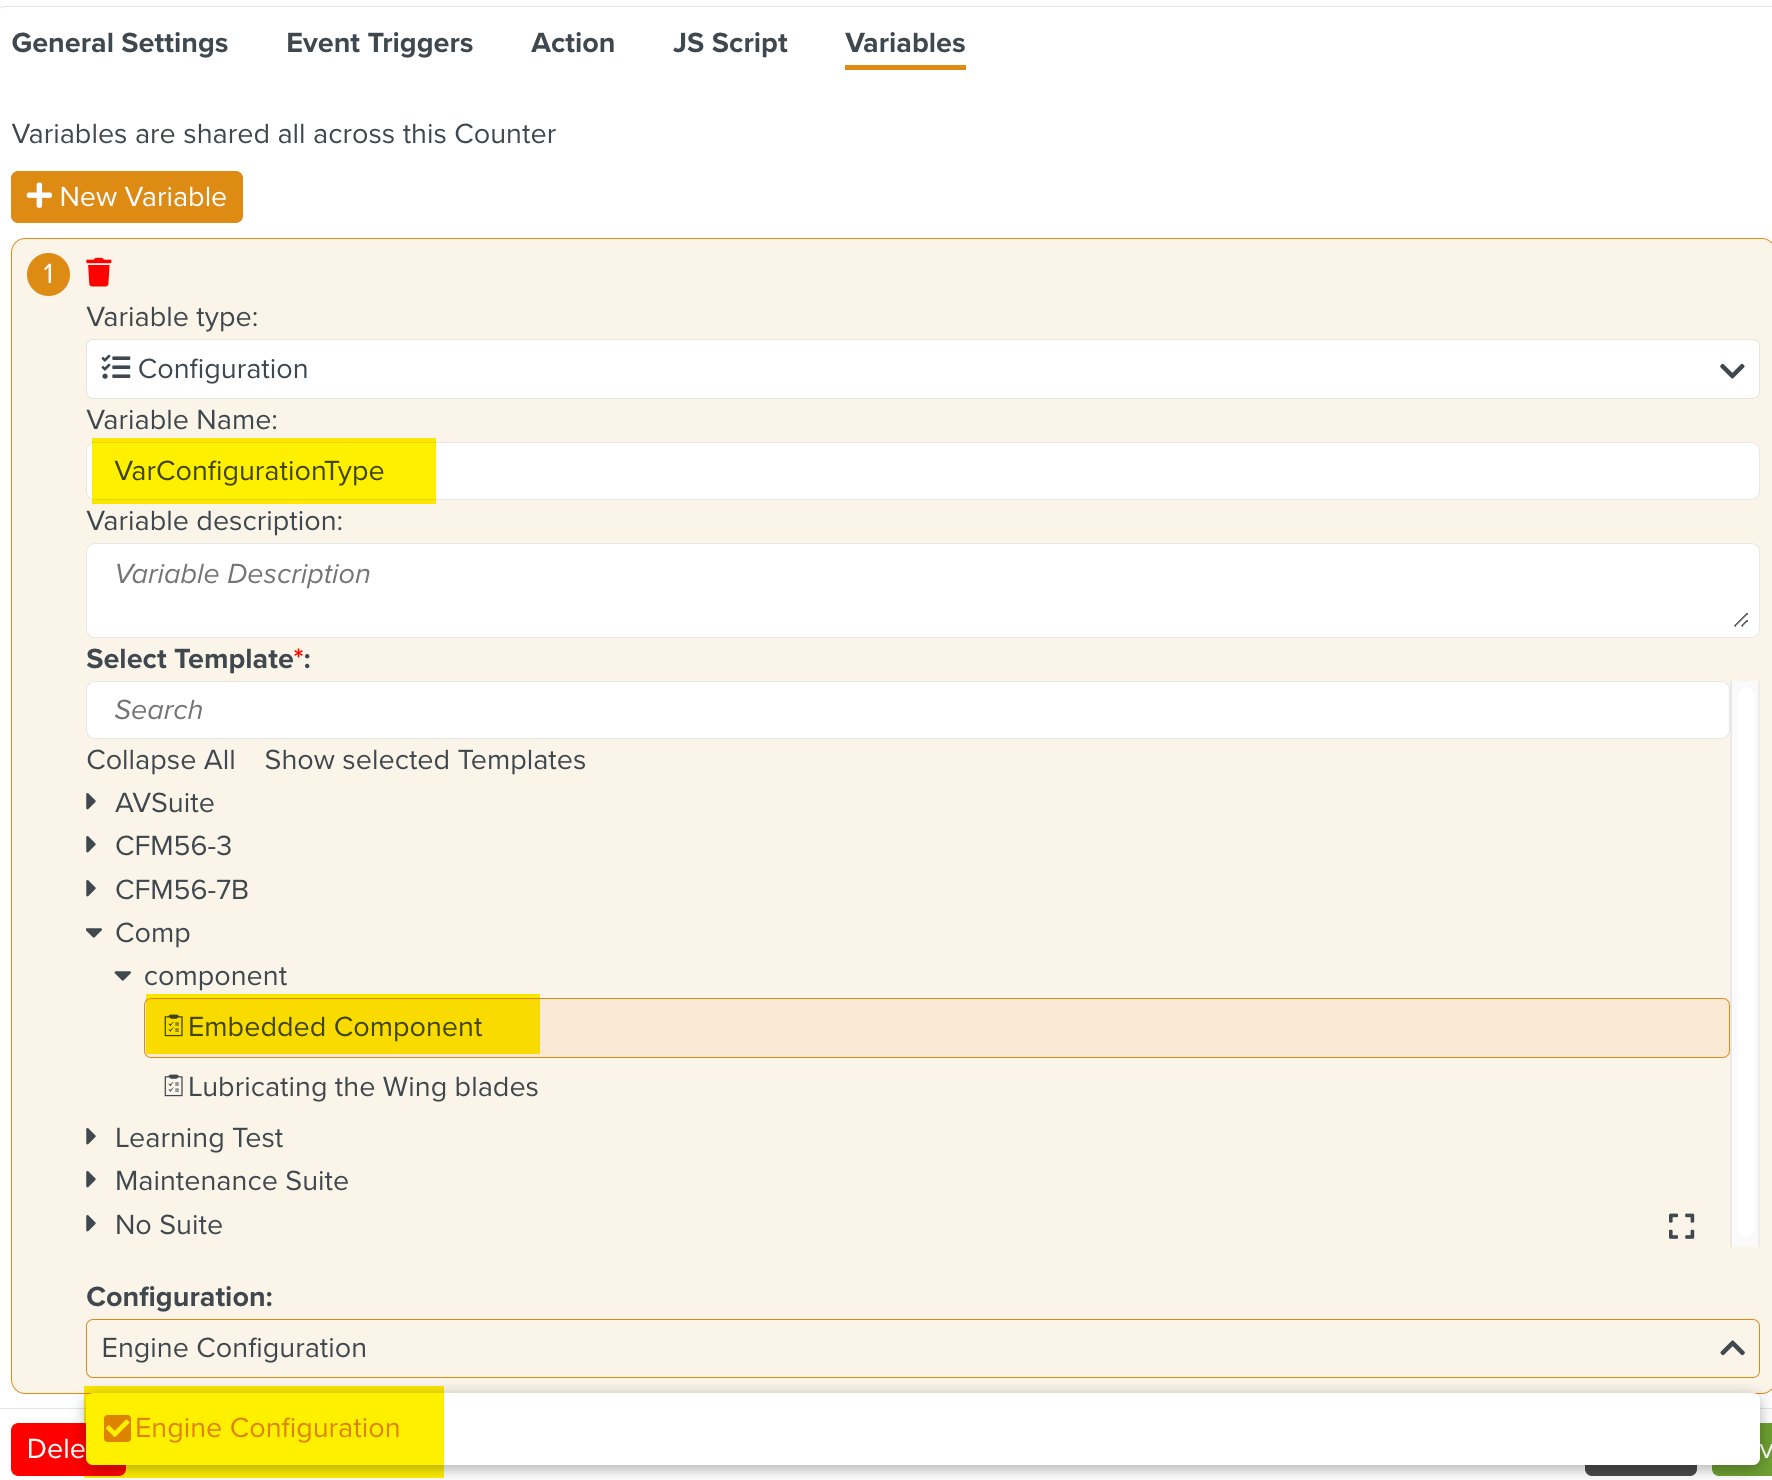The height and width of the screenshot is (1480, 1772).
Task: Click the red trash delete variable icon
Action: (x=99, y=272)
